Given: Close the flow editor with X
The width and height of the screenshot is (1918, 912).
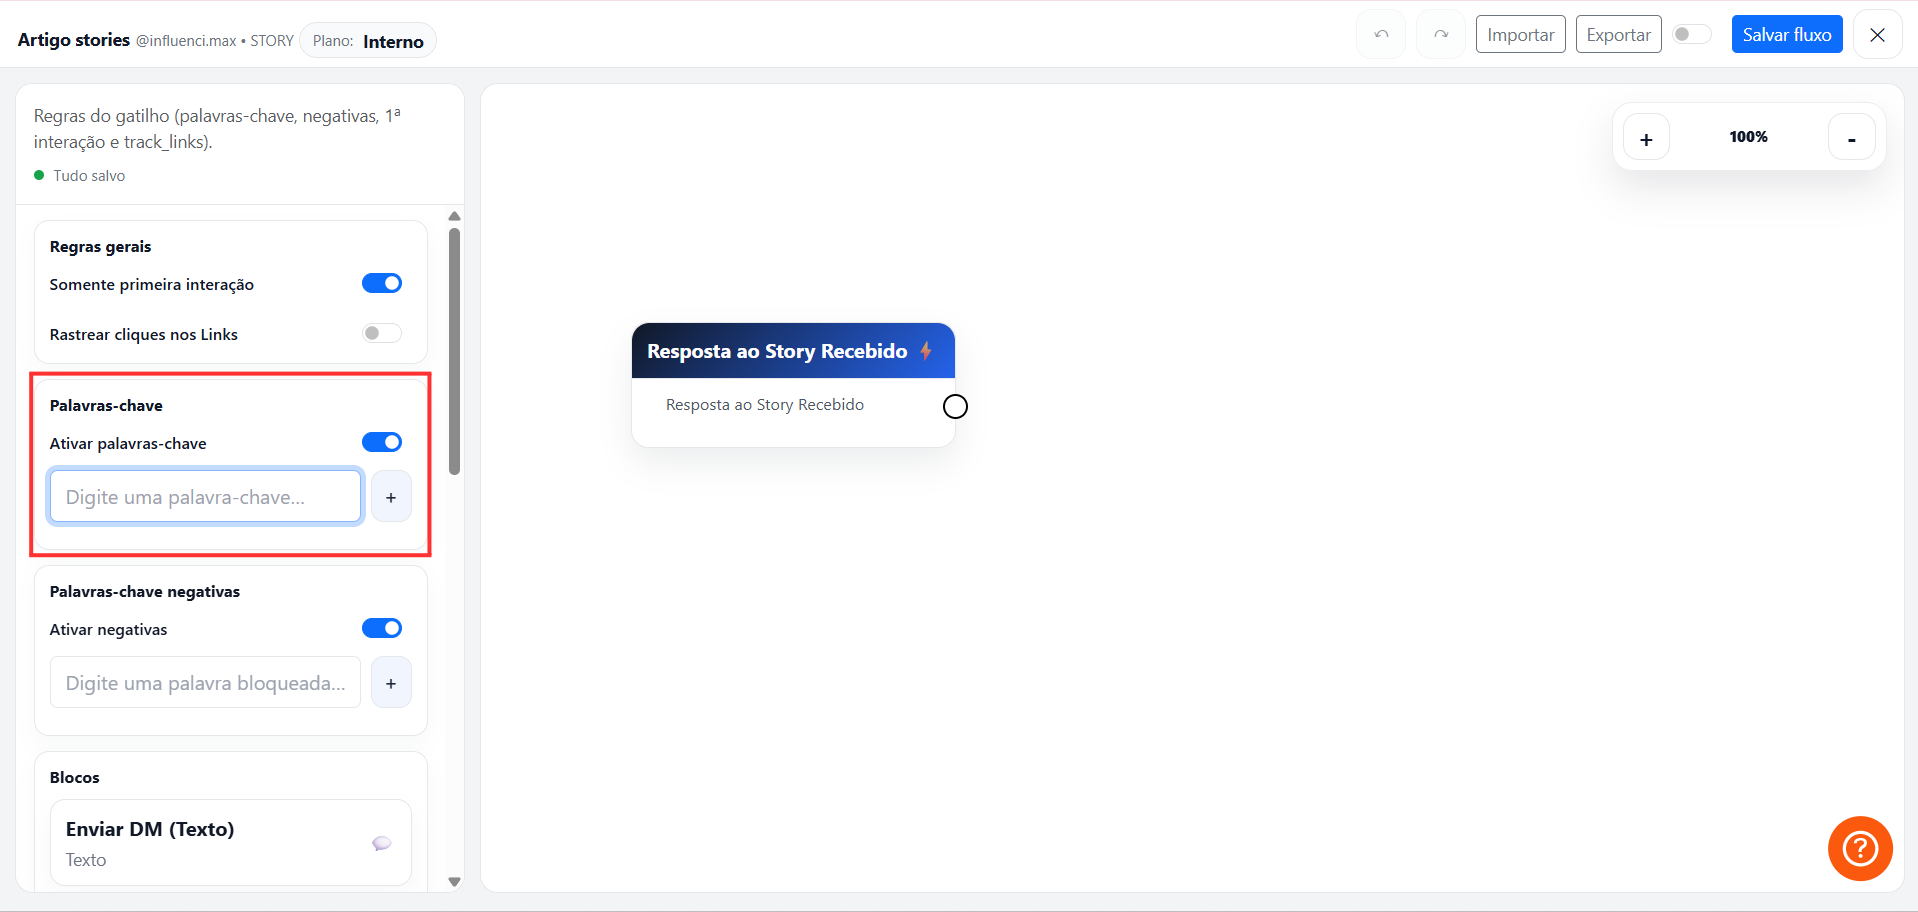Looking at the screenshot, I should coord(1877,35).
